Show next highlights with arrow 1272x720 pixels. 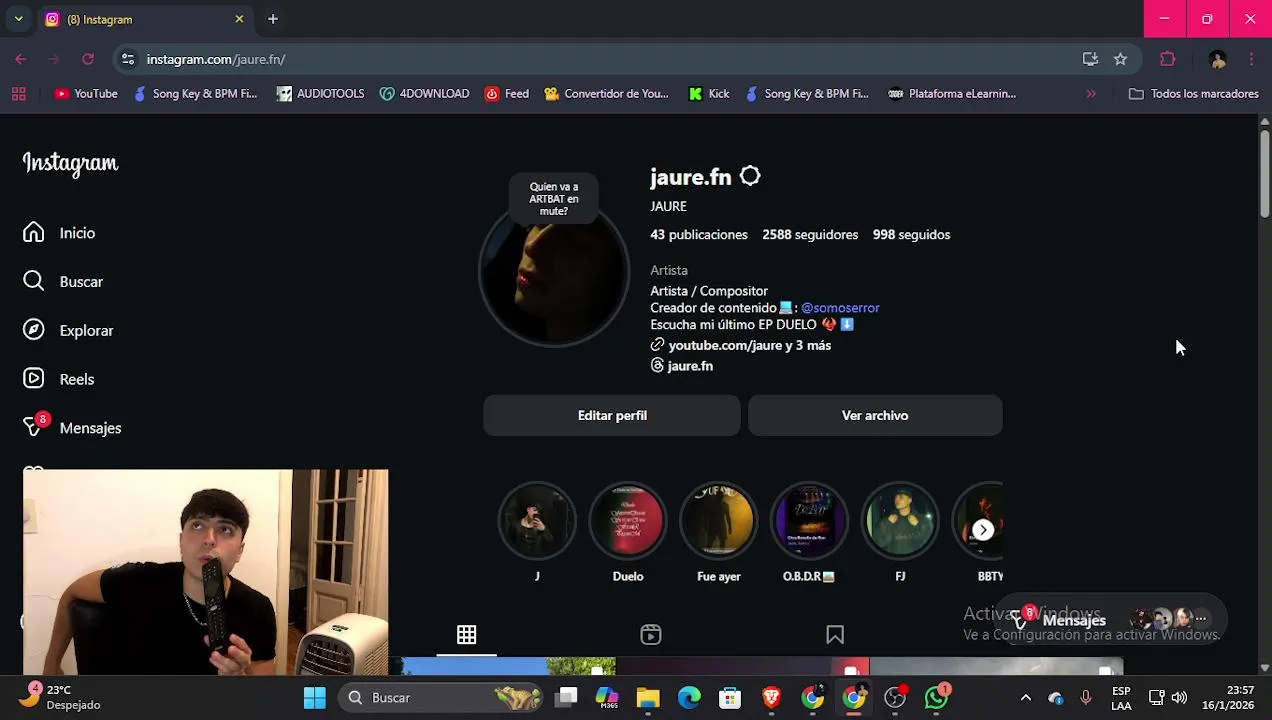[x=983, y=530]
